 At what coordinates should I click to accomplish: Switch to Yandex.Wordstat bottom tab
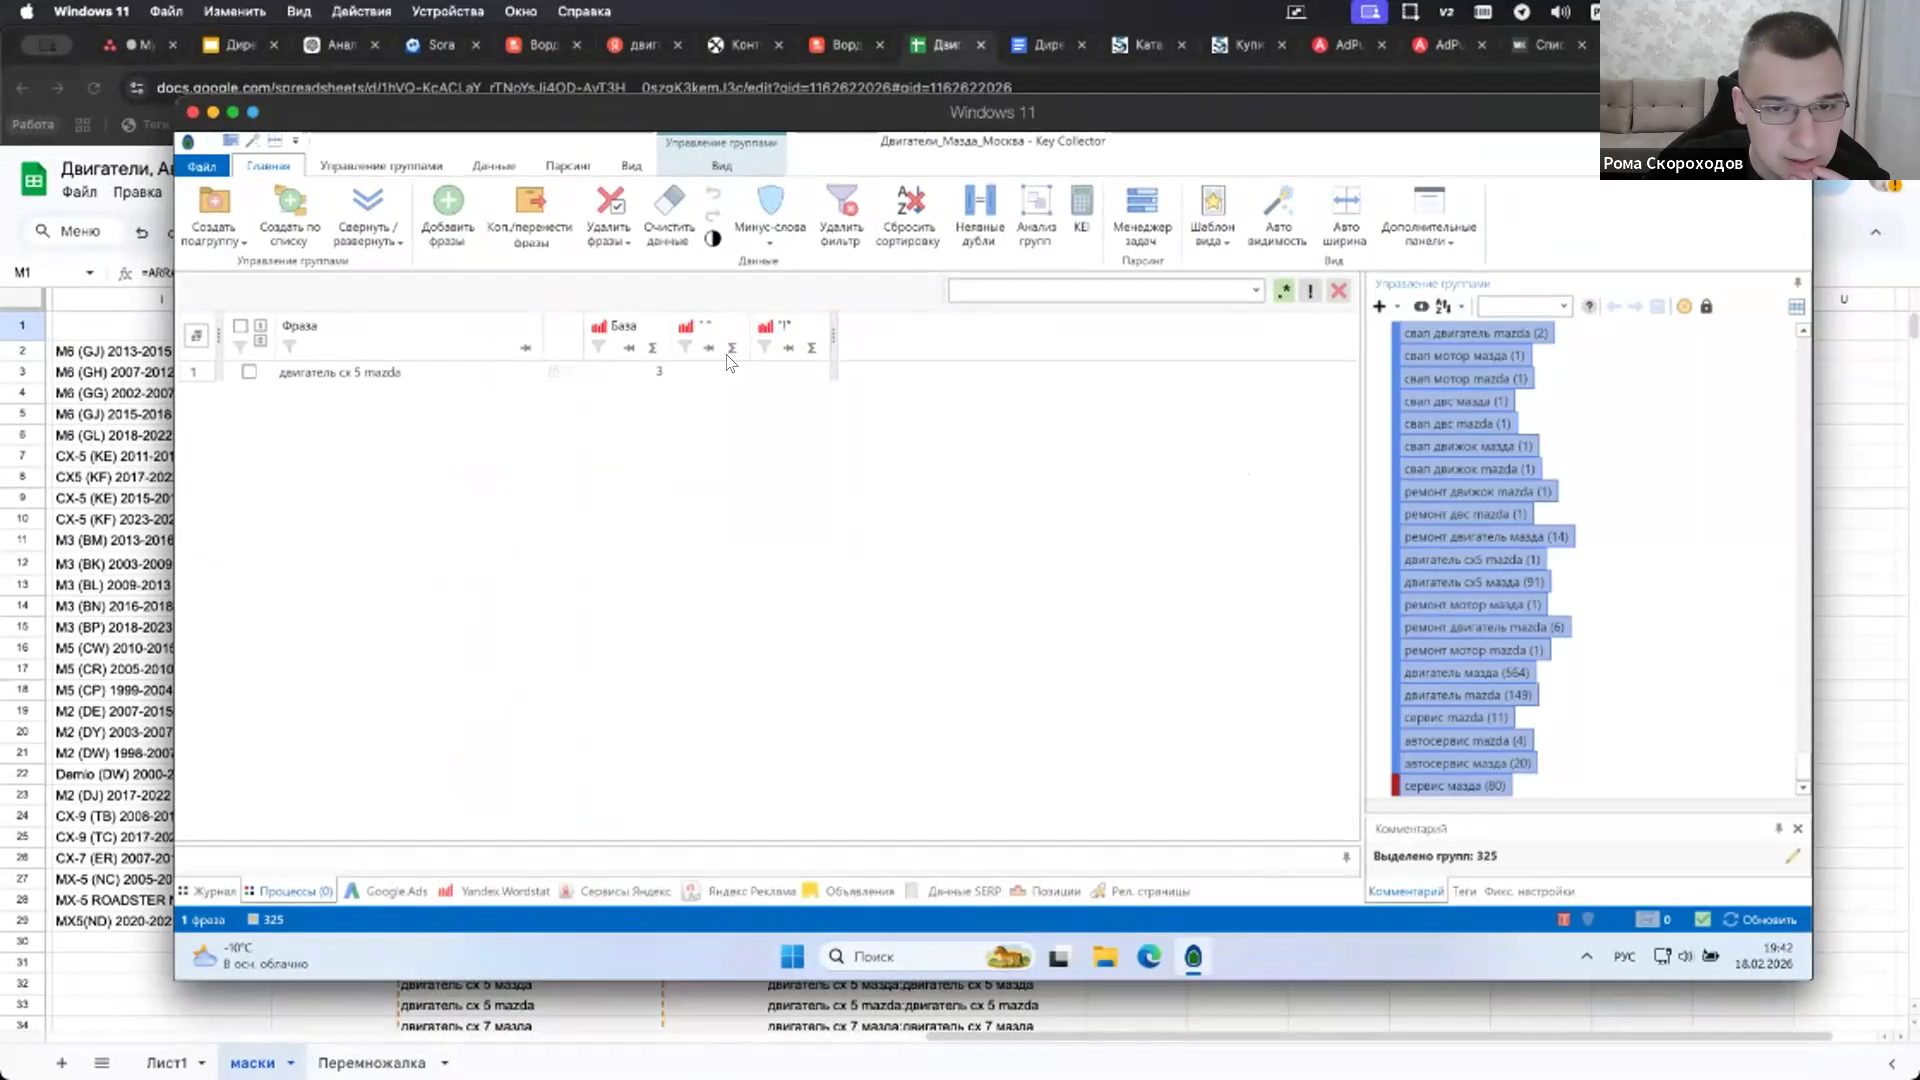[494, 891]
